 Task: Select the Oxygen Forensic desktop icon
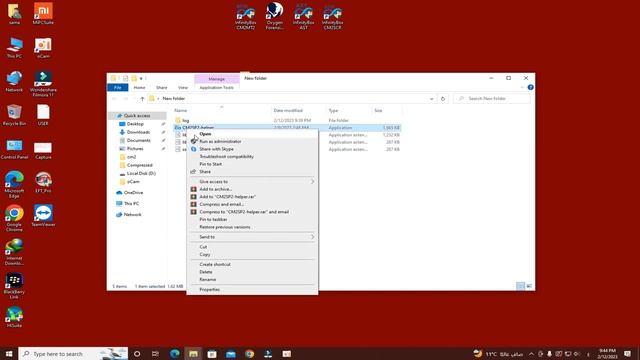[x=274, y=16]
